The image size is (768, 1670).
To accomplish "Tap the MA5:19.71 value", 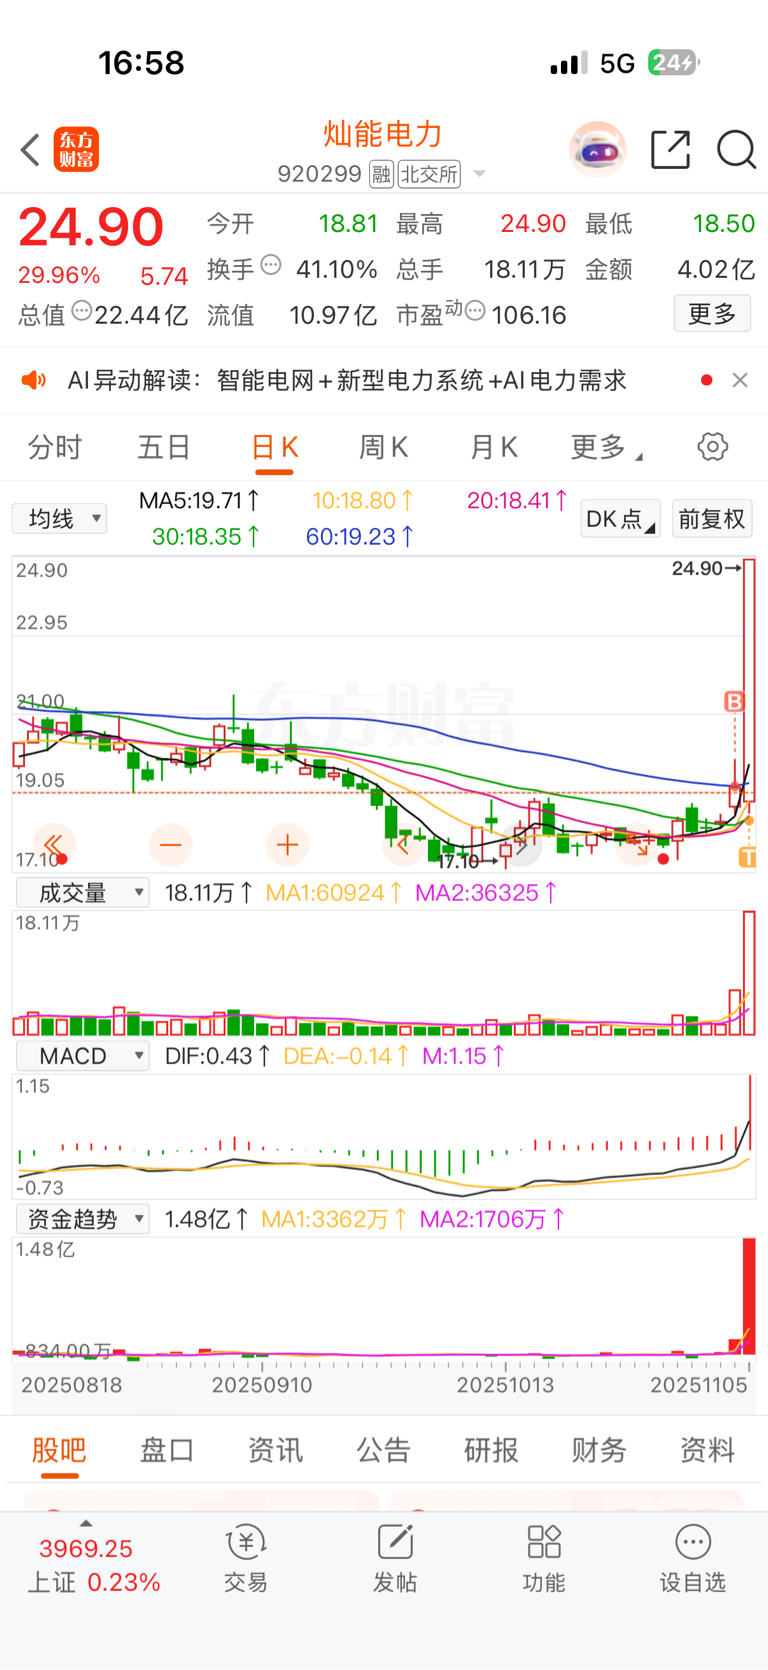I will [x=200, y=500].
